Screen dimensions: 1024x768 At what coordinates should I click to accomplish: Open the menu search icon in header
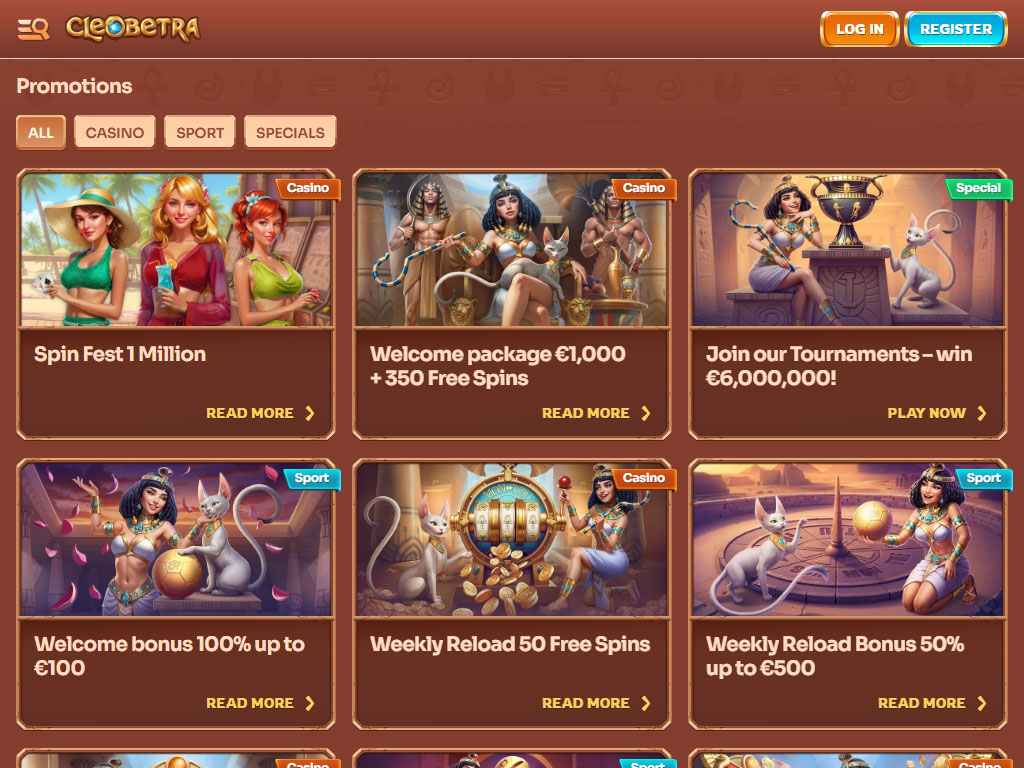pos(33,29)
